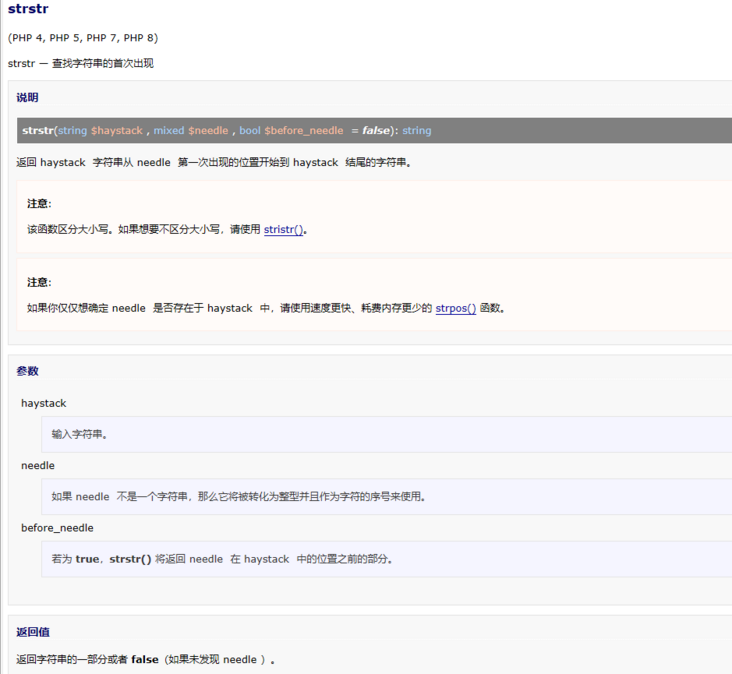This screenshot has height=674, width=732.
Task: Click the false default value in signature
Action: pyautogui.click(x=376, y=131)
